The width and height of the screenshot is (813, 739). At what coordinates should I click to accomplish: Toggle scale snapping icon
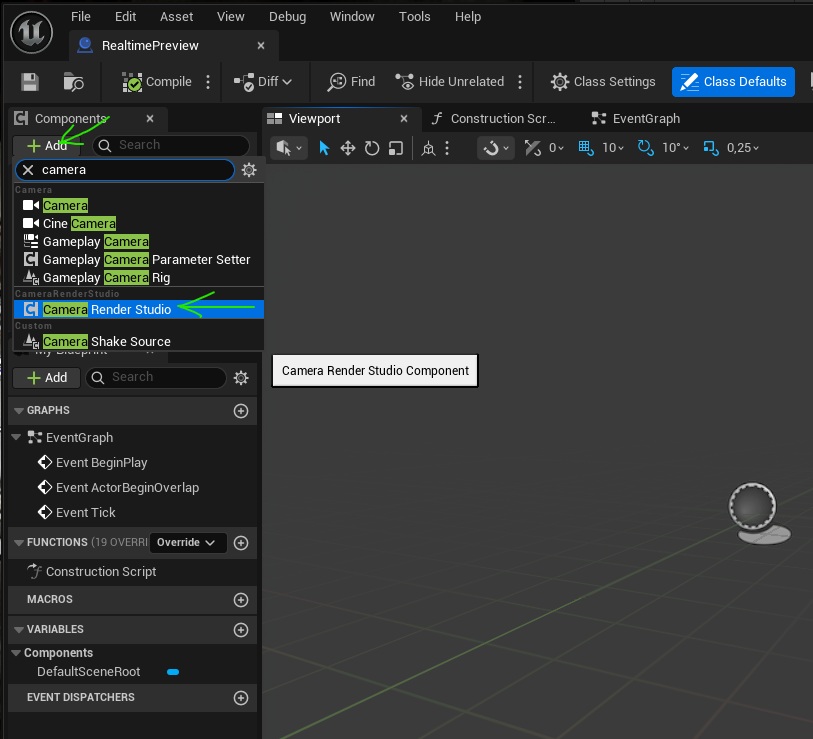click(710, 148)
